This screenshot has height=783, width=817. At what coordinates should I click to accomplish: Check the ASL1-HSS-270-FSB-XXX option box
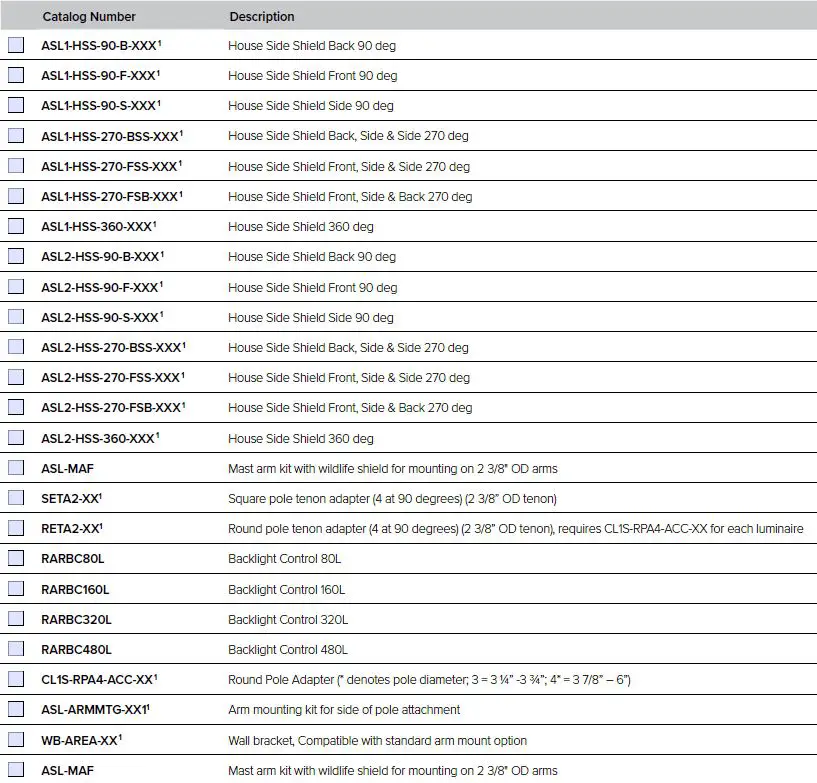pos(16,196)
